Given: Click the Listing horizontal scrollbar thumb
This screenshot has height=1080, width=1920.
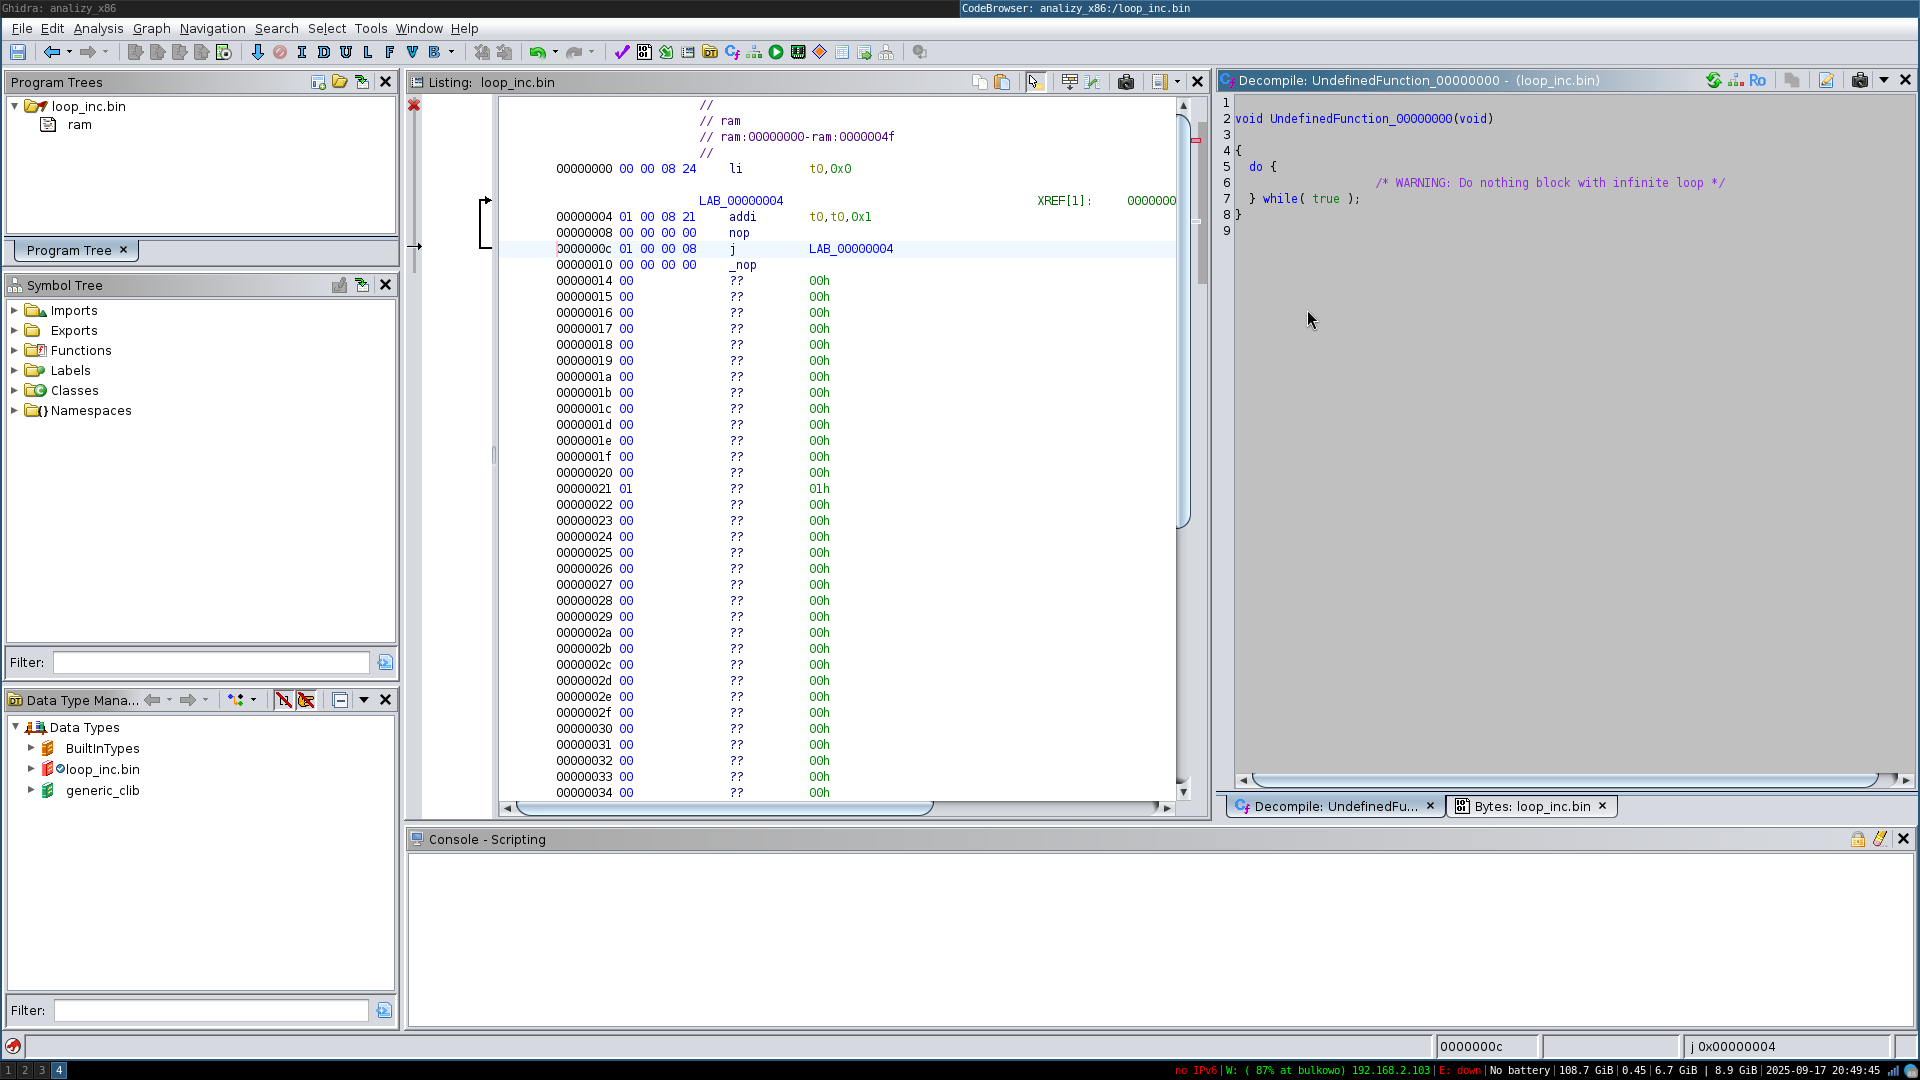Looking at the screenshot, I should (x=724, y=807).
